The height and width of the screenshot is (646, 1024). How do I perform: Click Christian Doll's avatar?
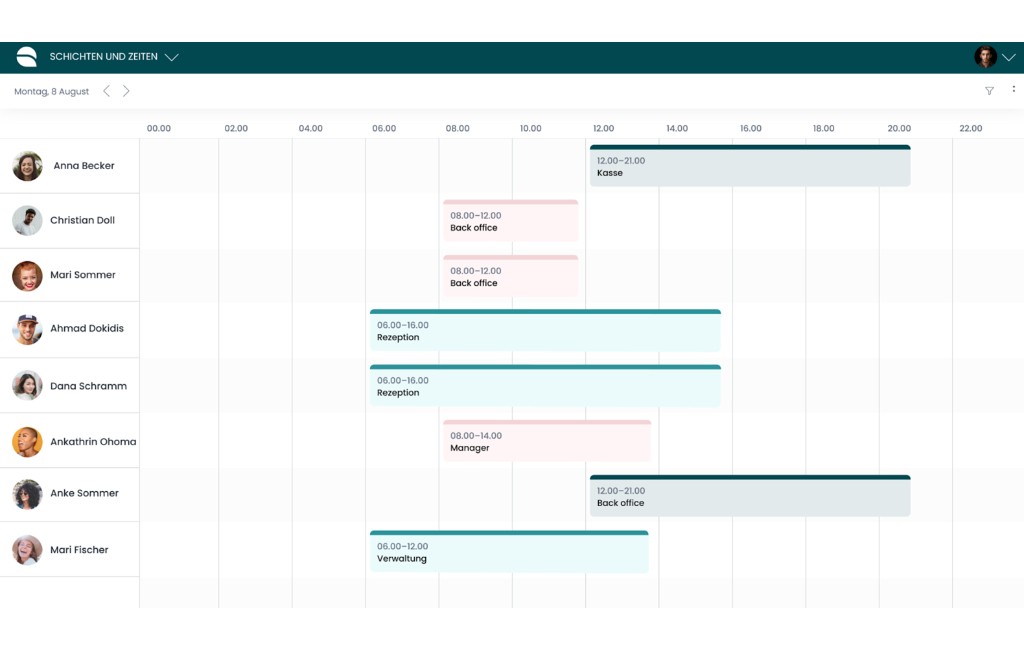27,221
